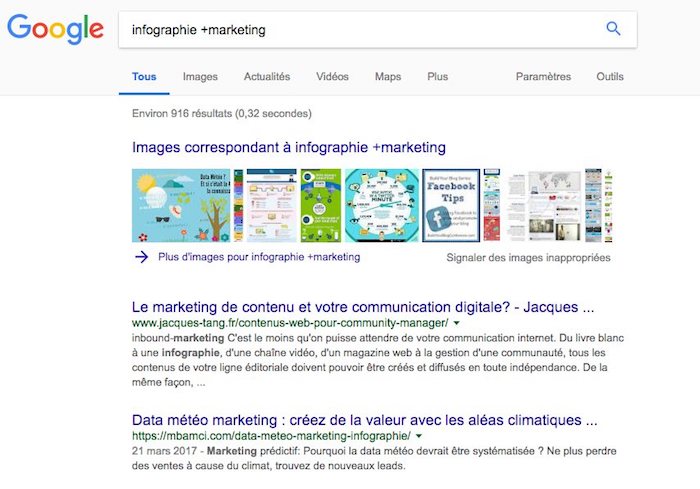The image size is (700, 489).
Task: Expand the Plus menu
Action: [x=437, y=76]
